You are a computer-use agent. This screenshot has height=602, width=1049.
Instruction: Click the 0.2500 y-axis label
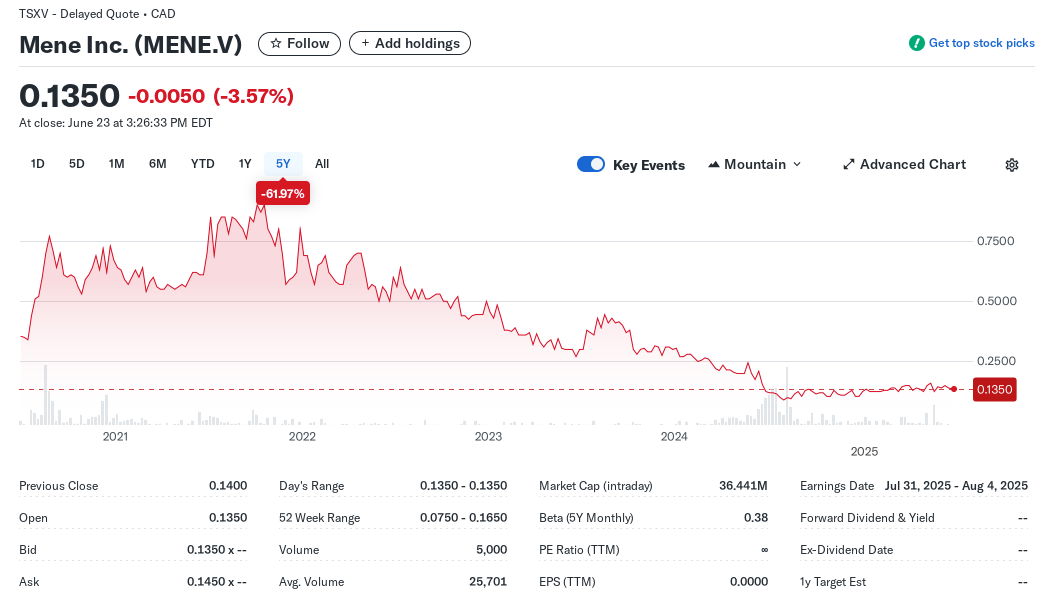[995, 361]
